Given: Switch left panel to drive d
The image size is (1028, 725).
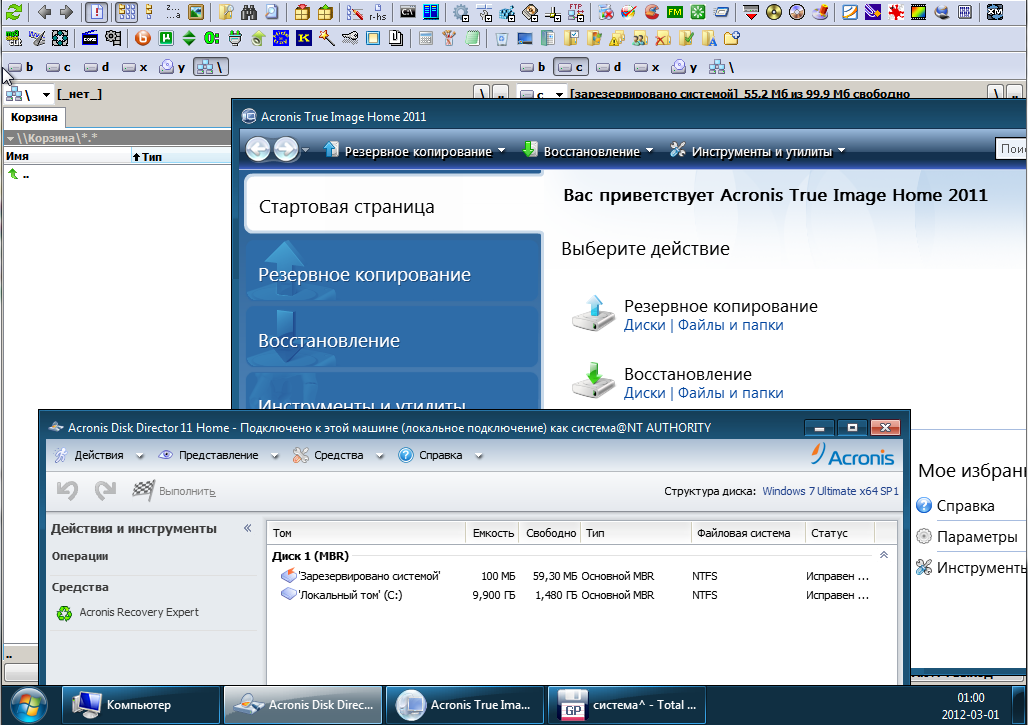Looking at the screenshot, I should pos(97,67).
